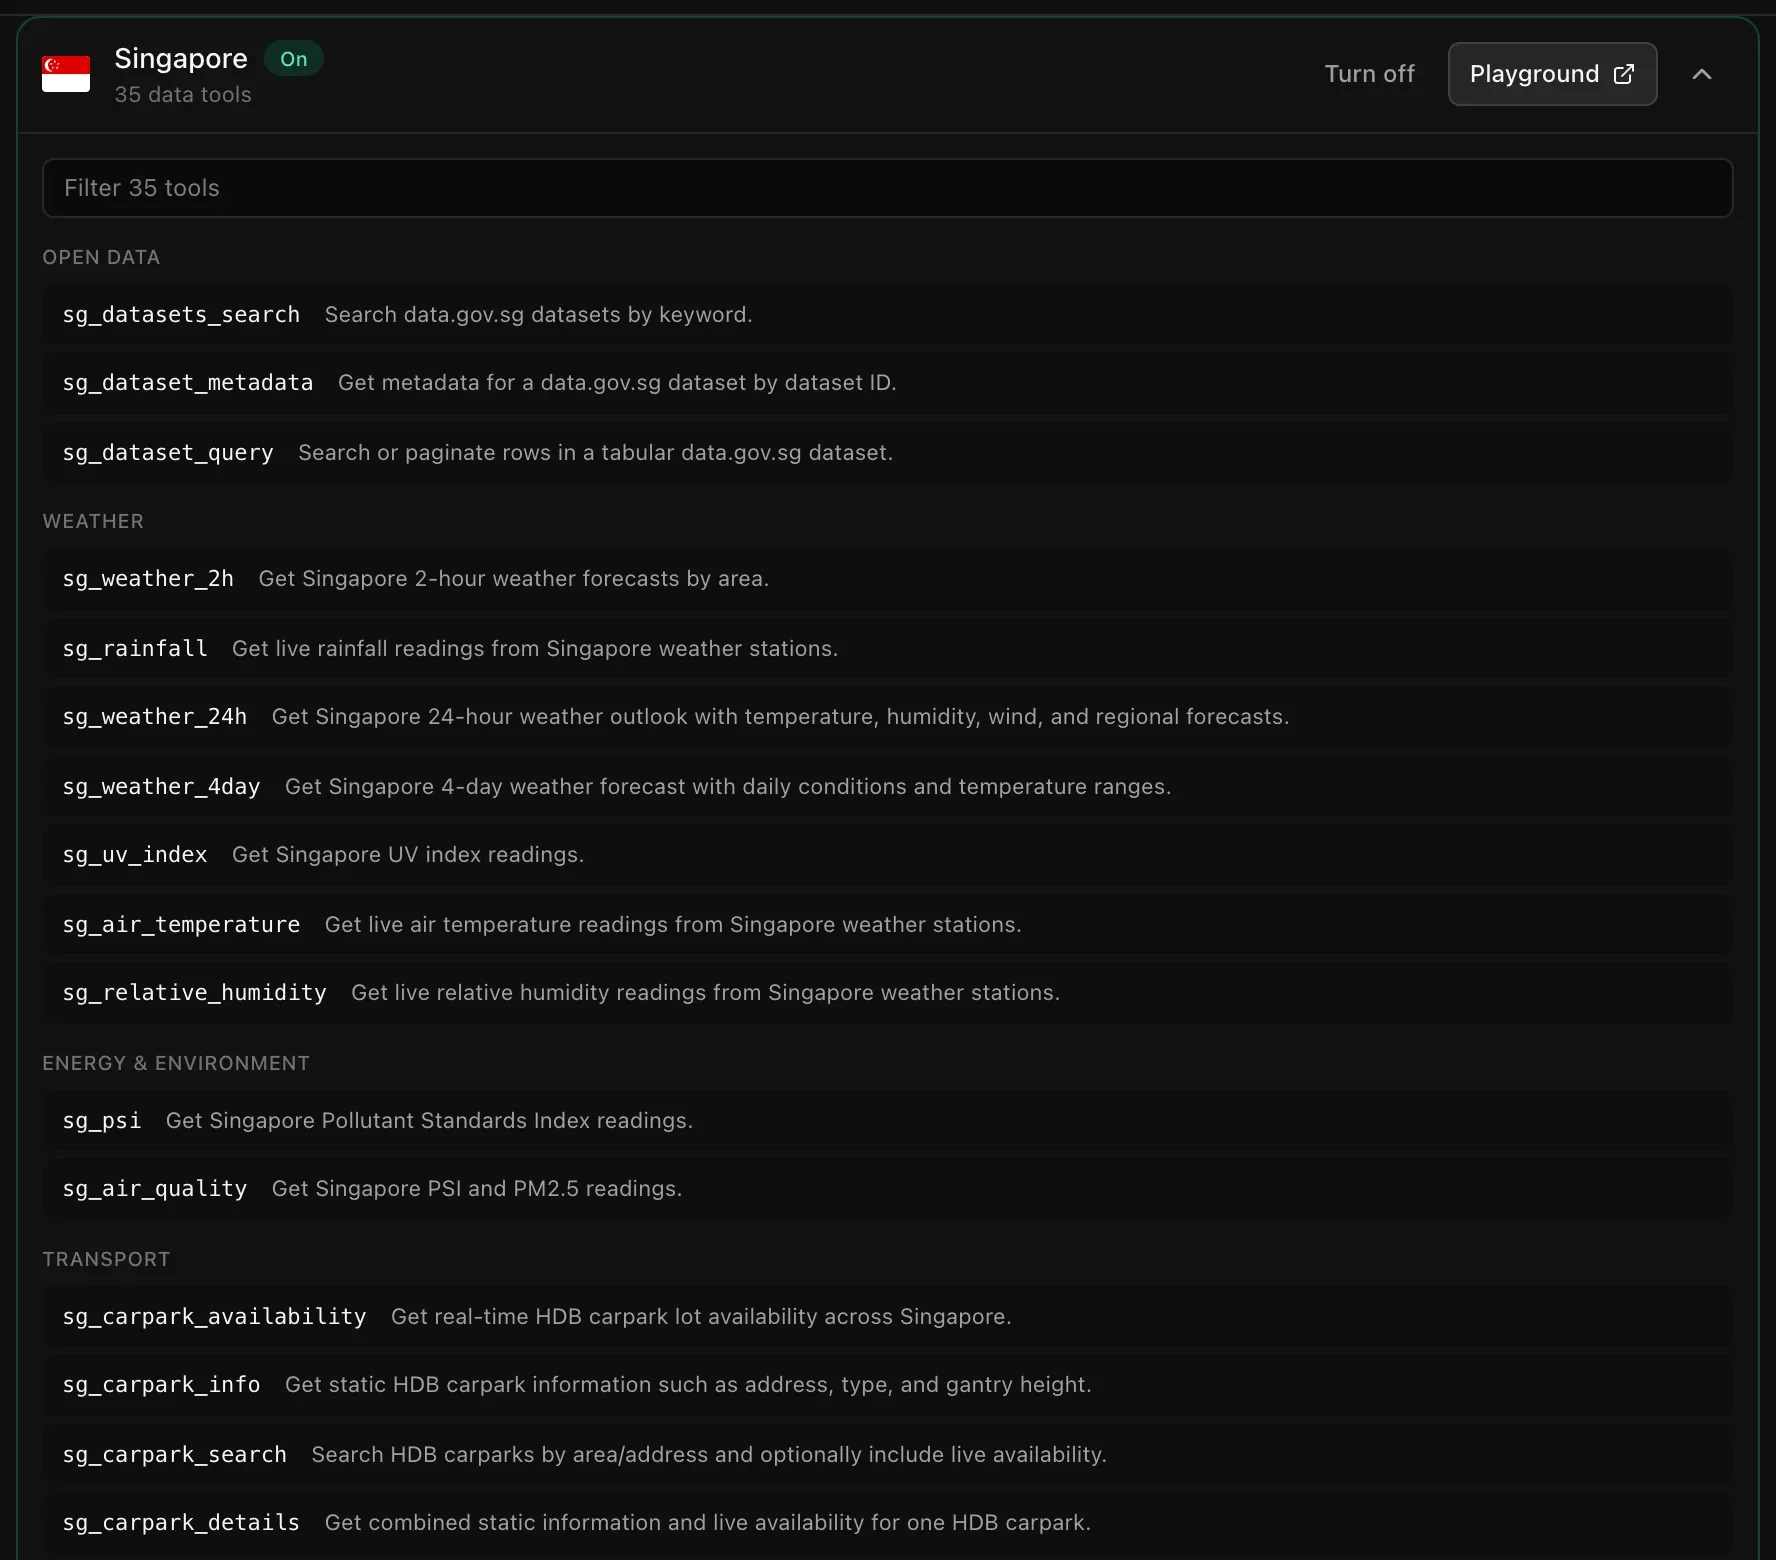Select the sg_uv_index tool
The height and width of the screenshot is (1560, 1776).
point(887,855)
